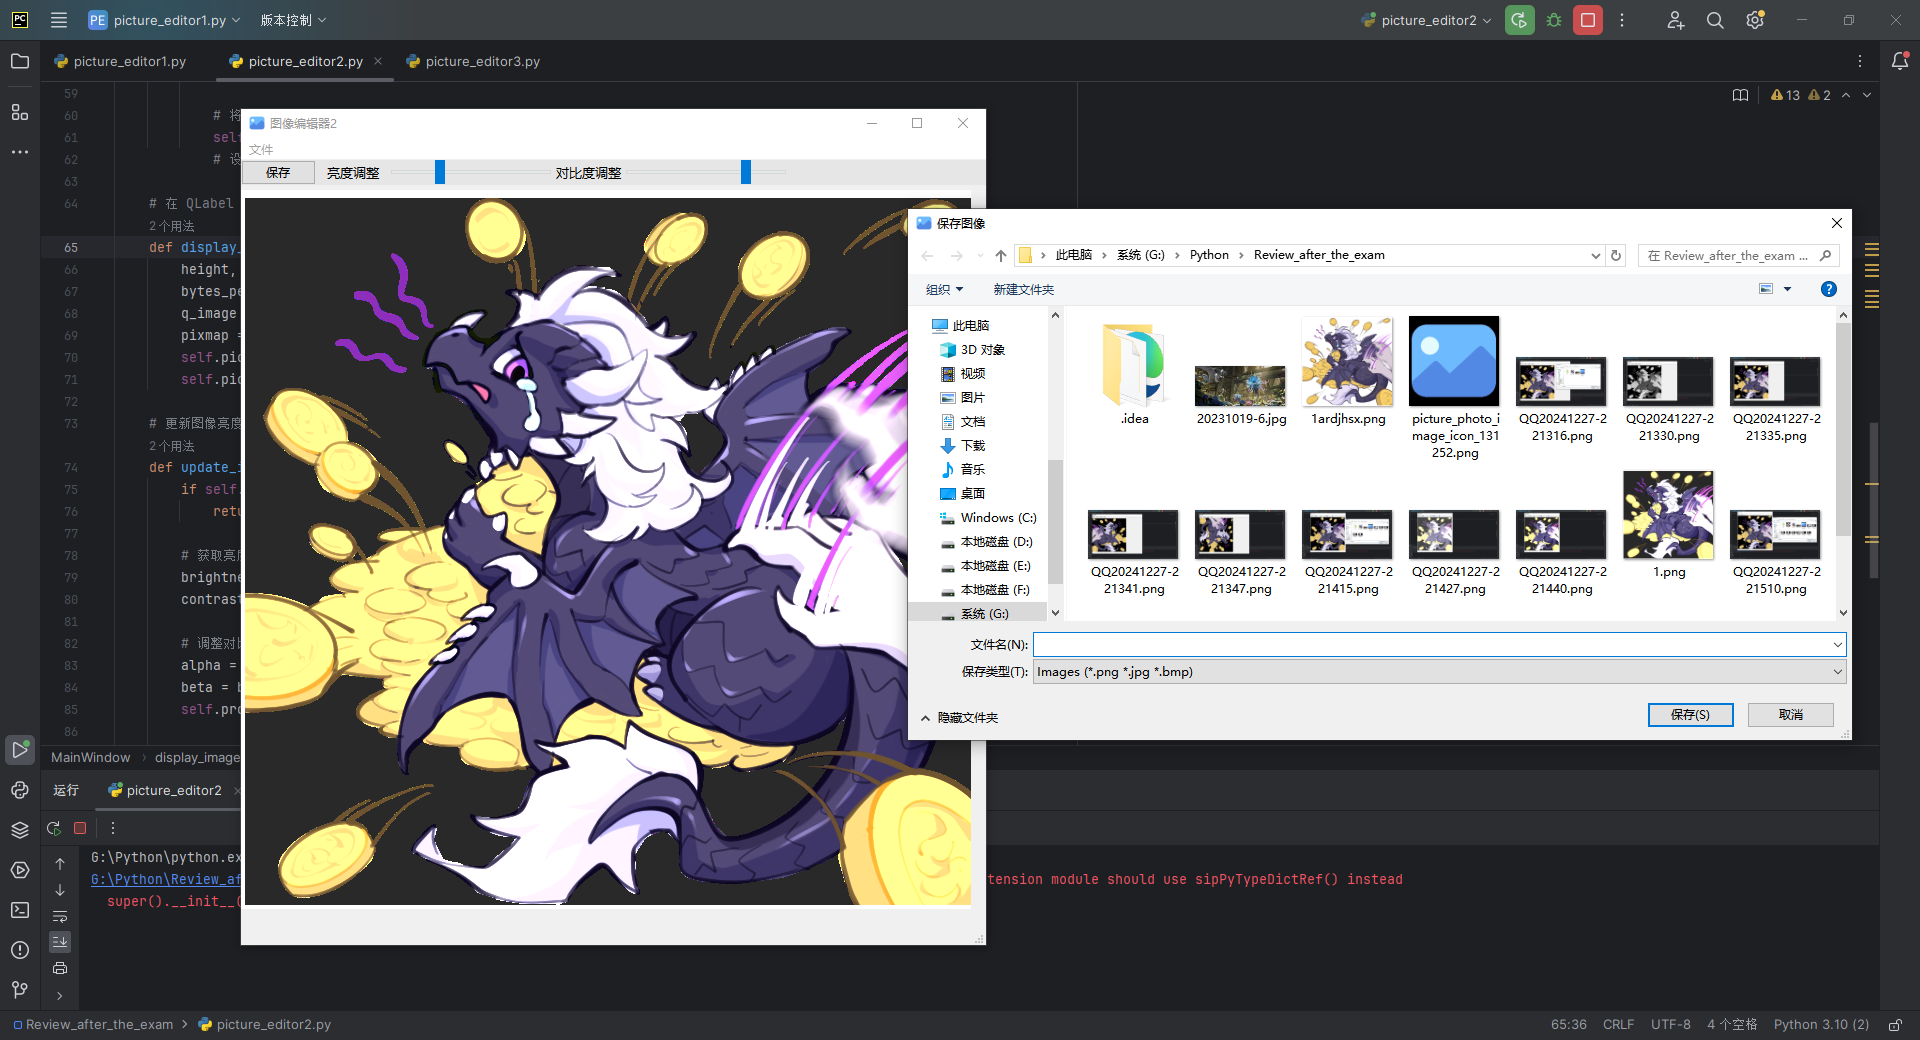Screen dimensions: 1920x1040
Task: Click the G:\Python\Review_af link in console
Action: tap(166, 879)
